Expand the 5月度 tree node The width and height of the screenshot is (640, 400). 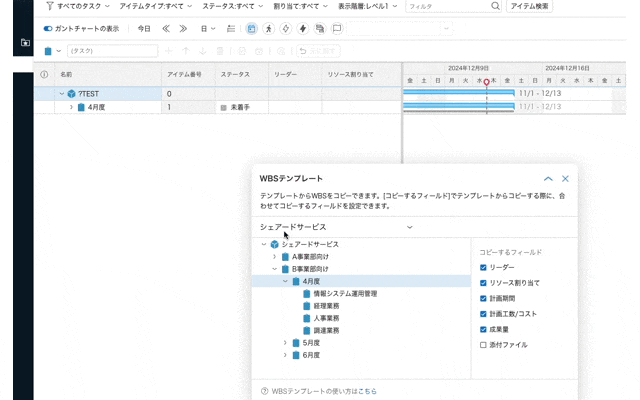point(285,343)
